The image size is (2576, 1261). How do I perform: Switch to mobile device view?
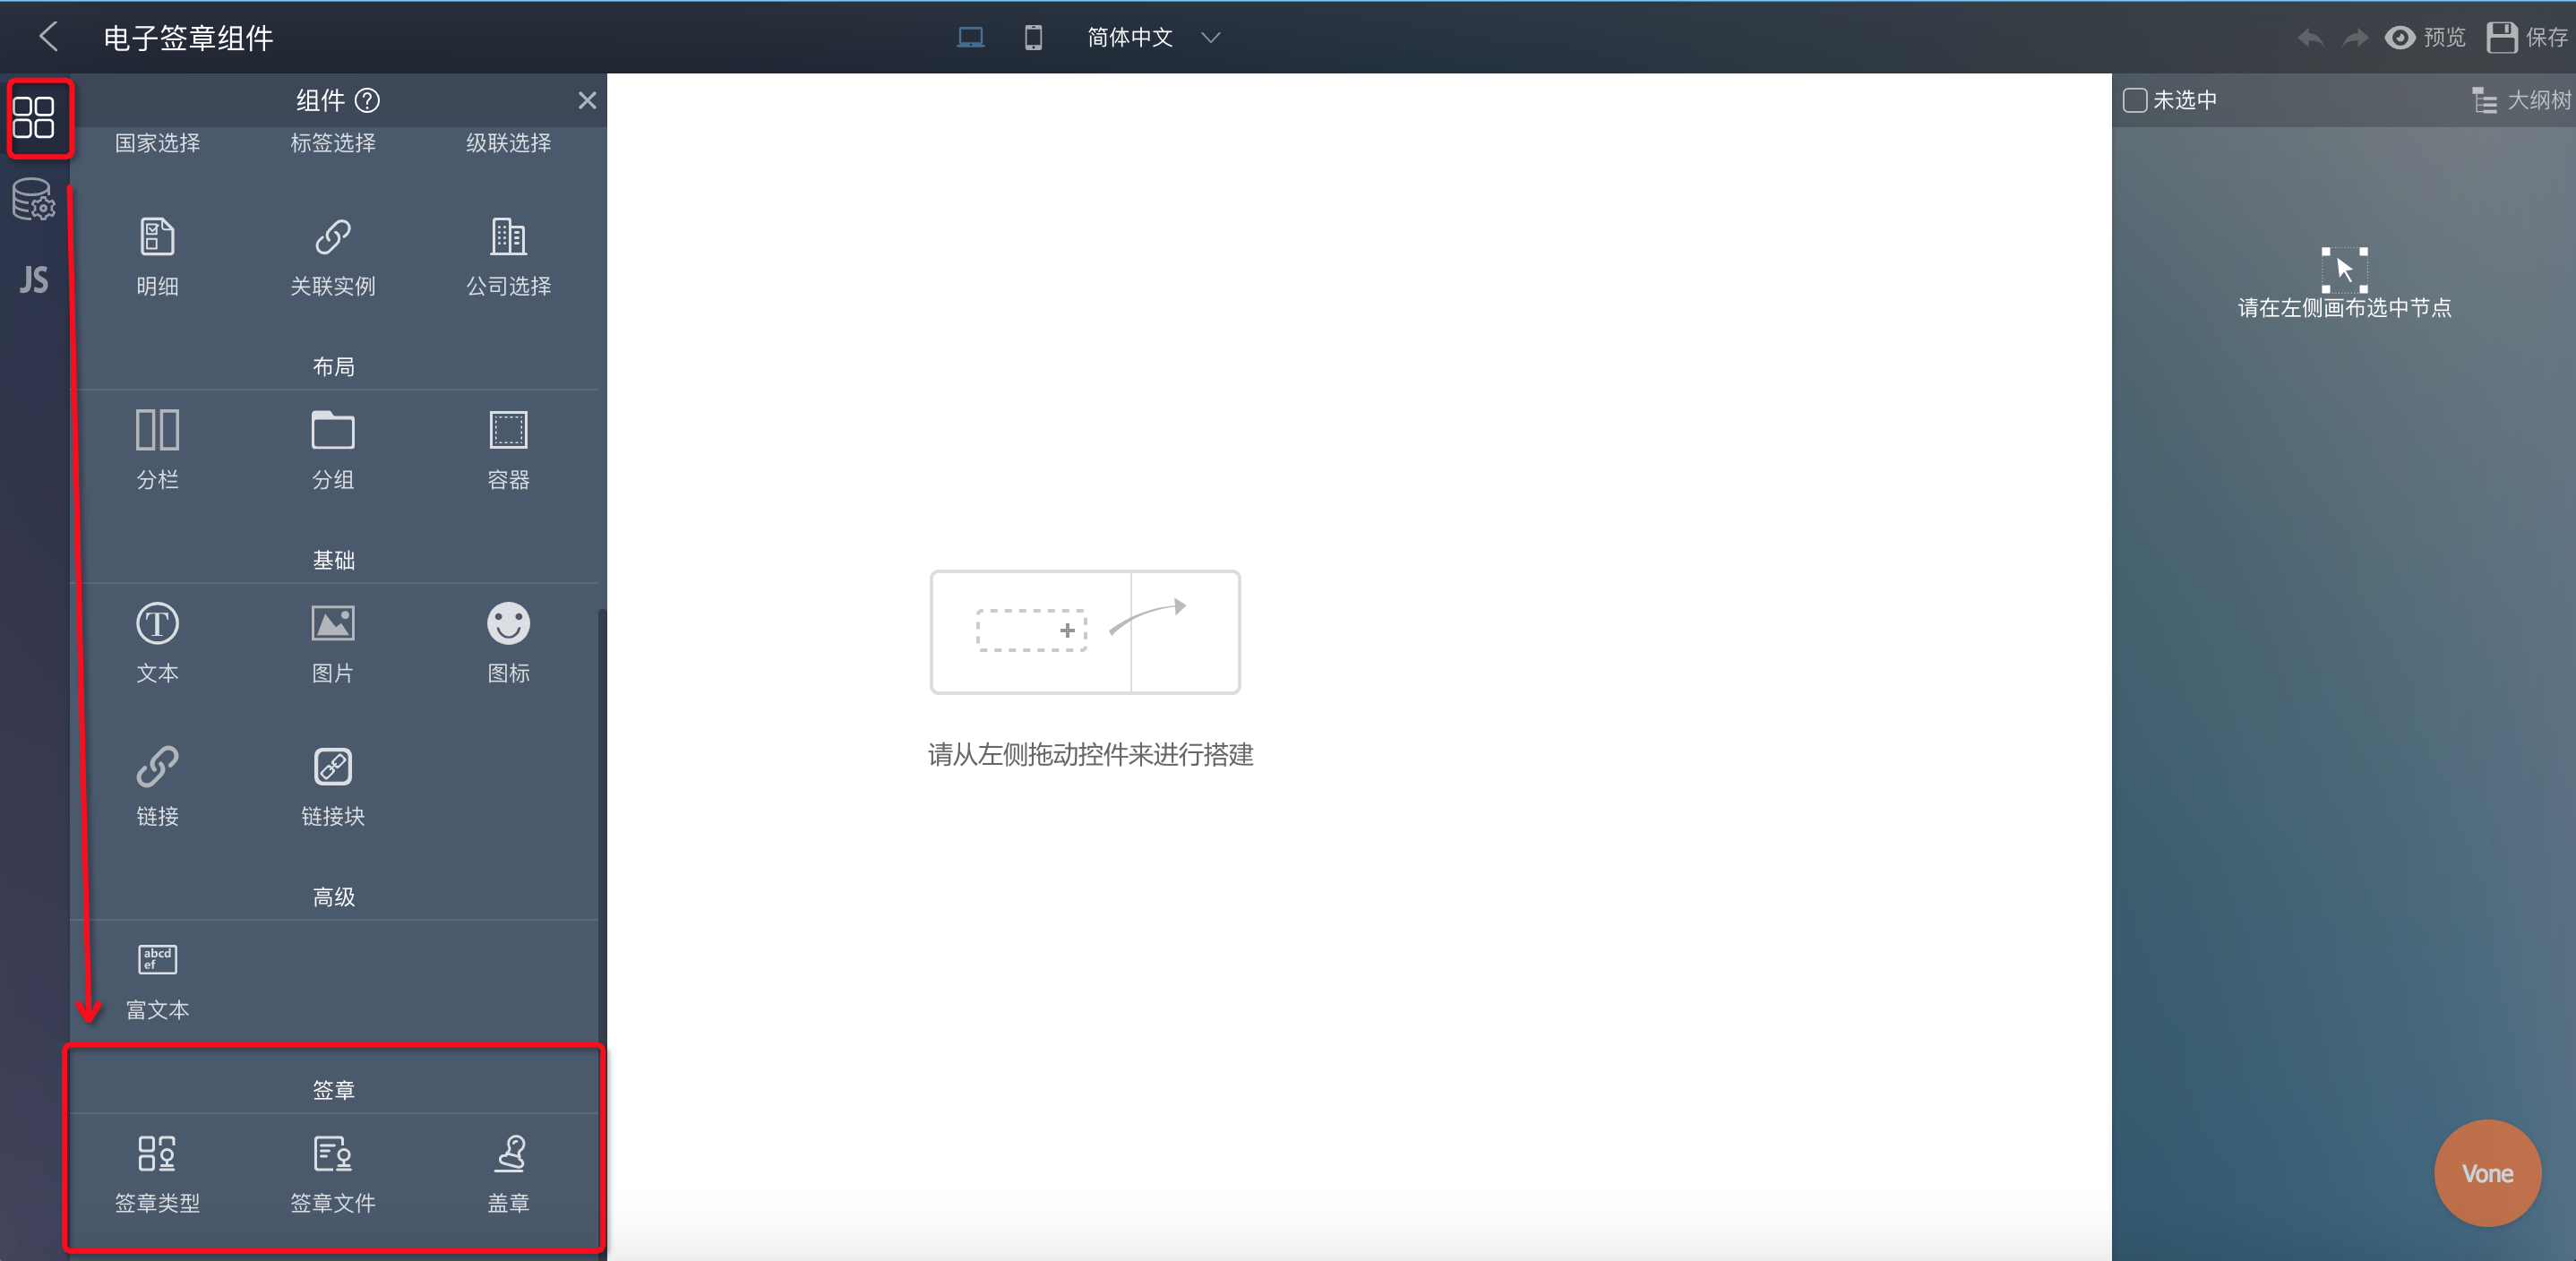1033,38
